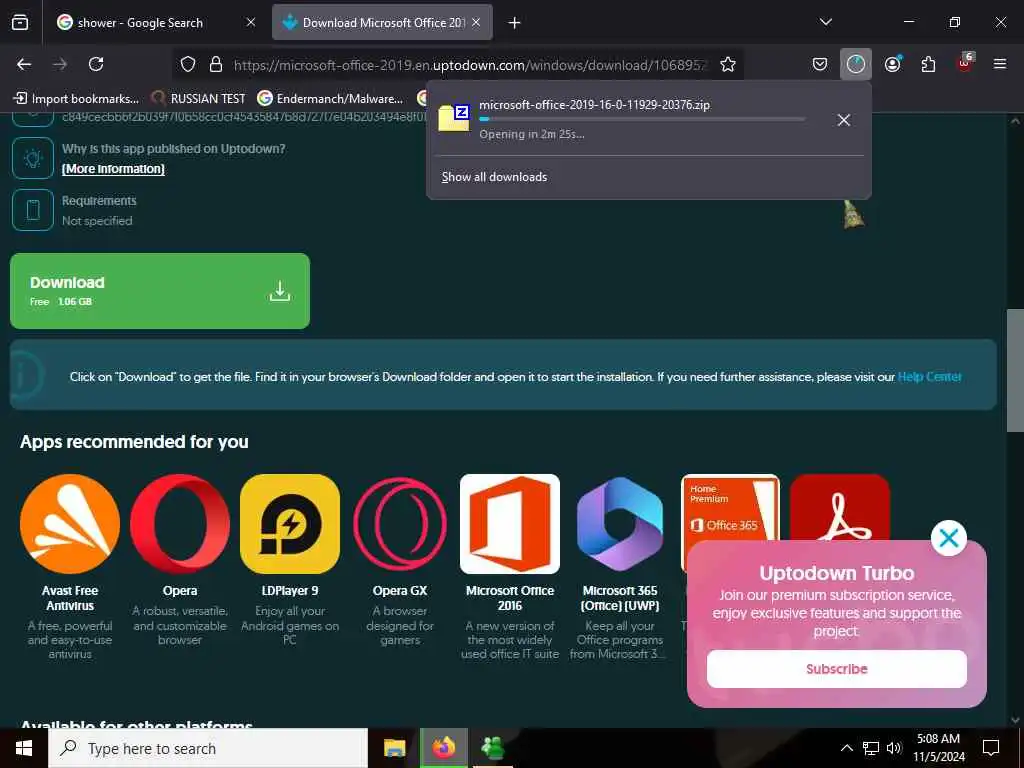Click the page vertical scrollbar thumb

point(1015,370)
